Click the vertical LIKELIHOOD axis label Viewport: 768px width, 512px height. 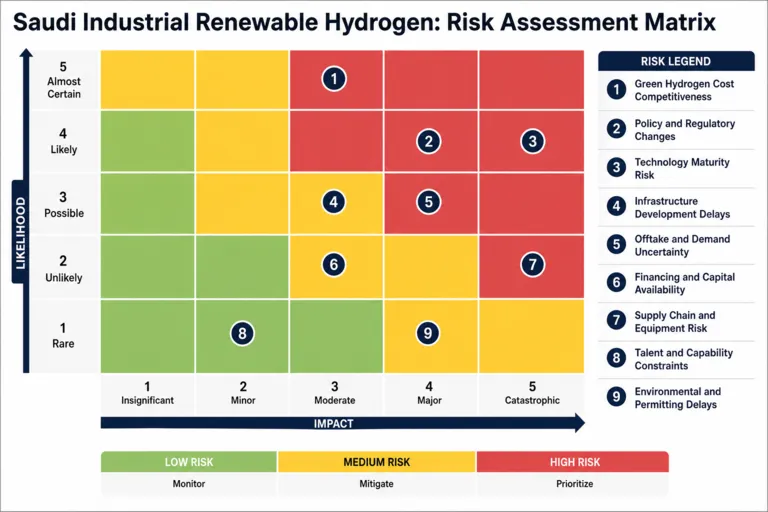tap(20, 233)
